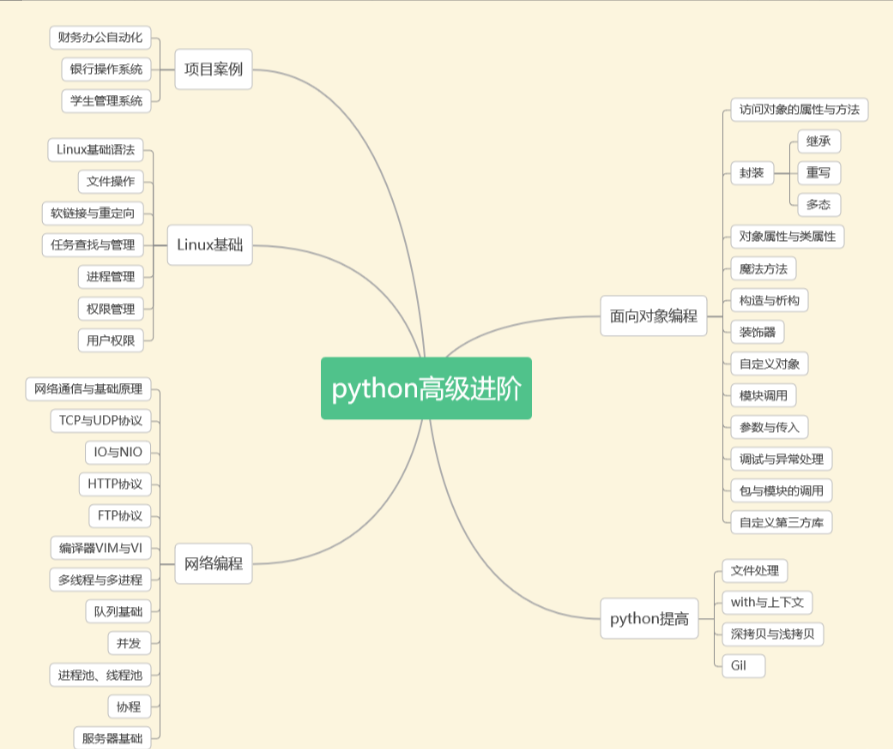Select the 协程 node
Viewport: 893px width, 749px height.
130,707
